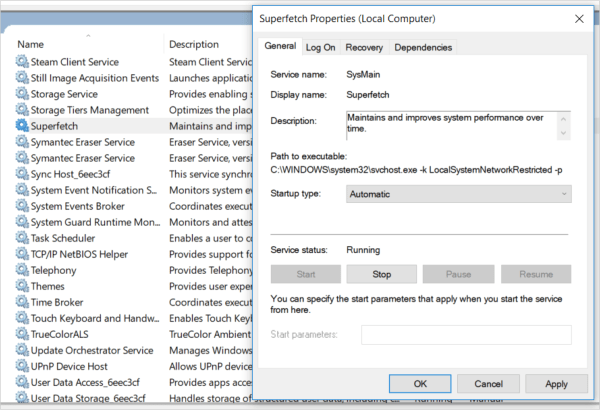Screen dimensions: 600x410
Task: Select the UPnP Device Host name
Action: tap(69, 366)
